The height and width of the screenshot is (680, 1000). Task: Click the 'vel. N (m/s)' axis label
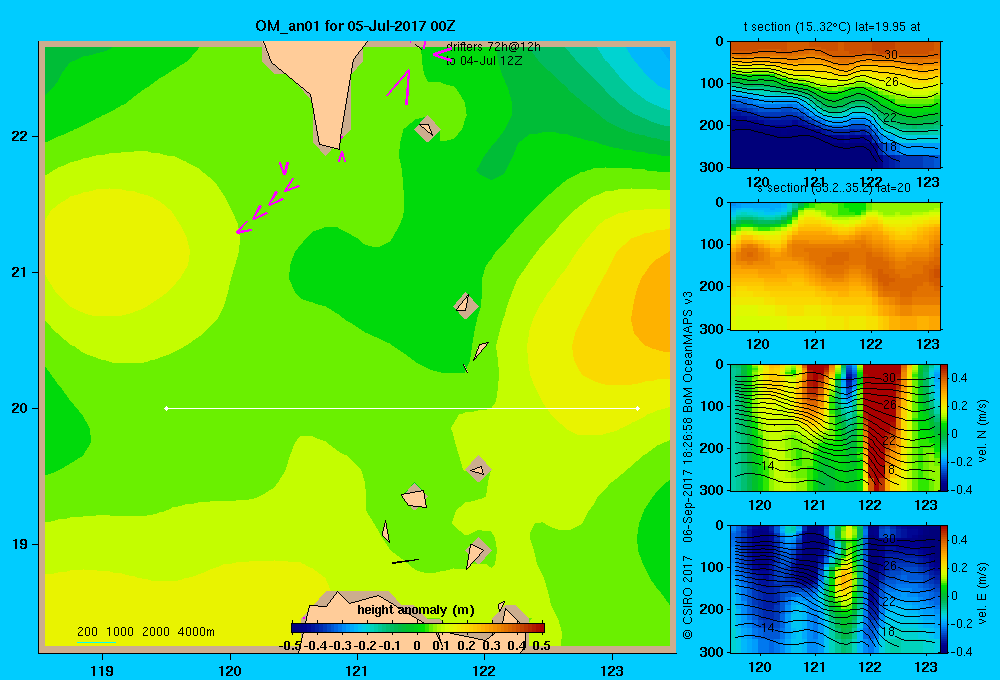point(982,431)
